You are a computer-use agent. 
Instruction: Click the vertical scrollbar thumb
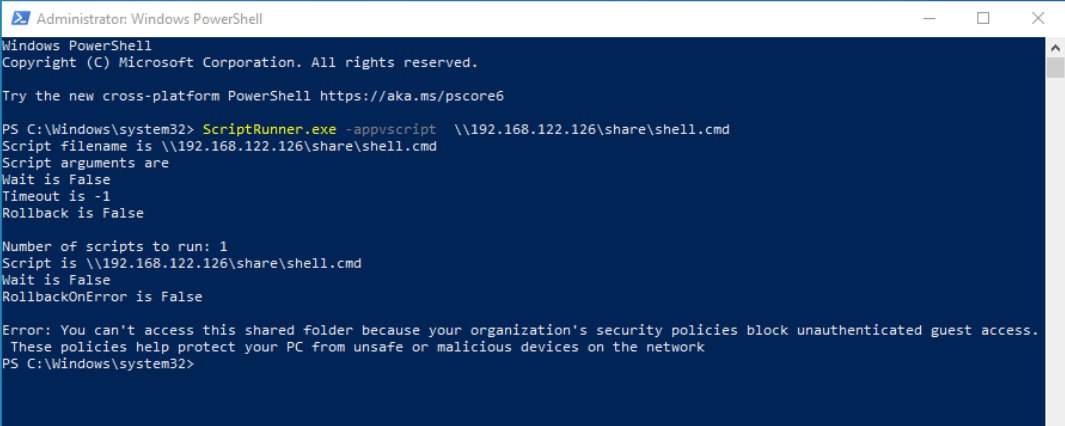[1055, 67]
